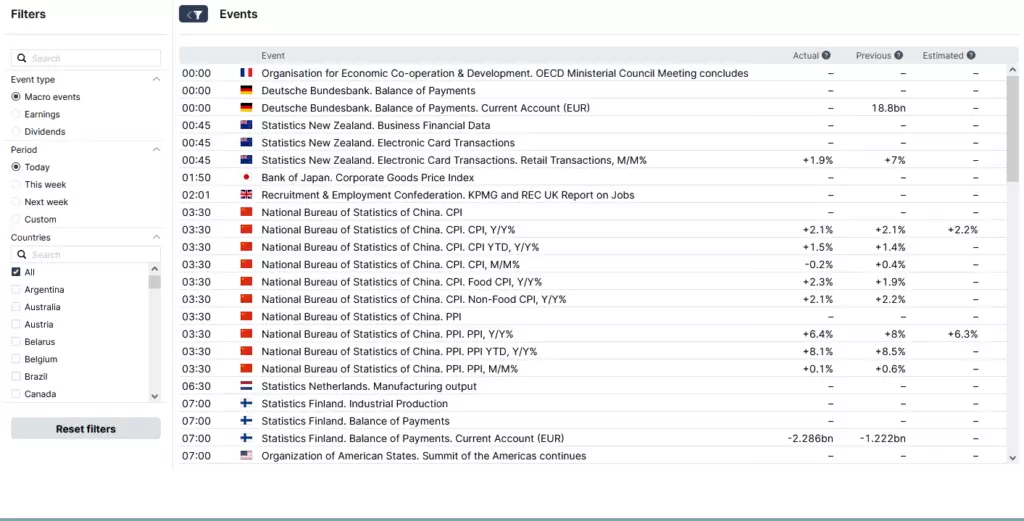This screenshot has height=521, width=1024.
Task: Click the Actual column help icon
Action: [826, 55]
